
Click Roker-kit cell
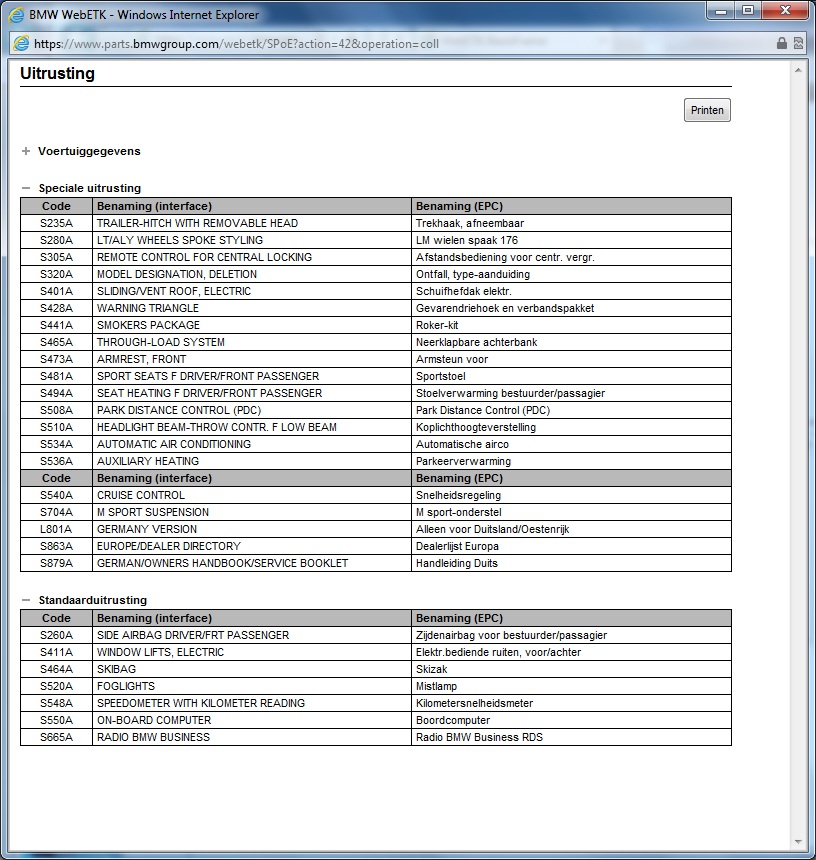click(571, 325)
